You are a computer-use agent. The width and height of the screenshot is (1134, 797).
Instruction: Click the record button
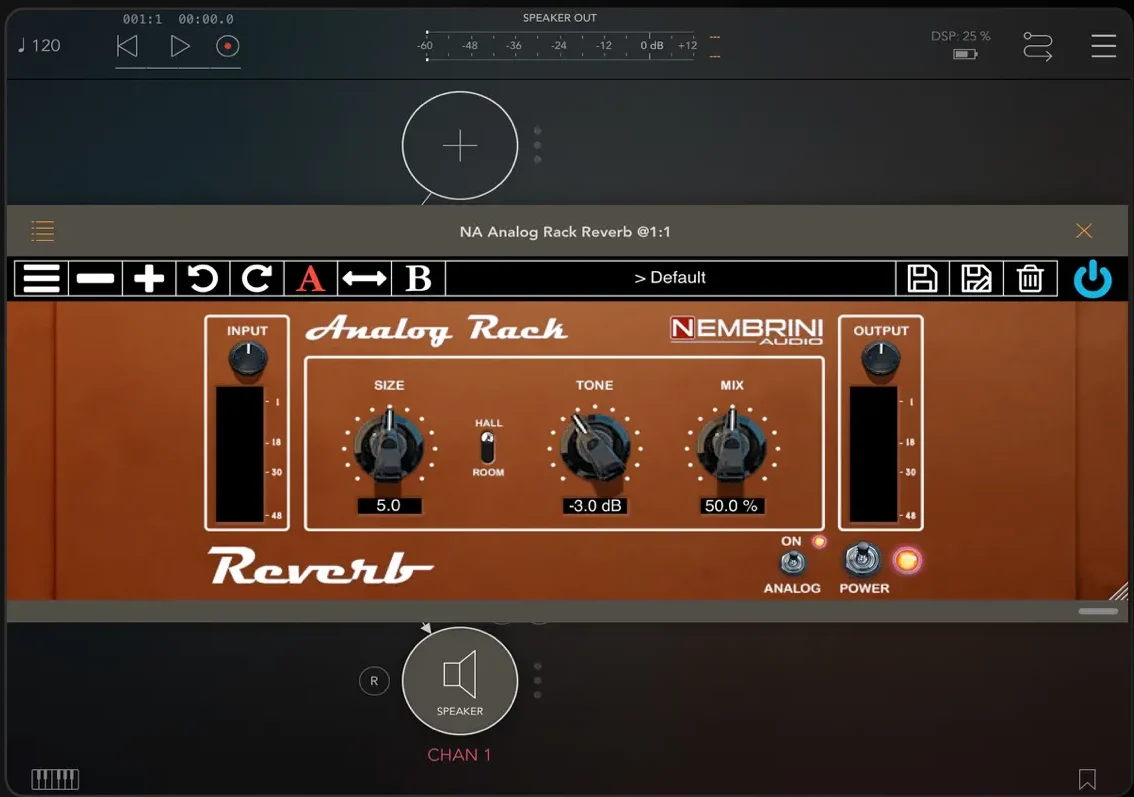click(x=227, y=46)
